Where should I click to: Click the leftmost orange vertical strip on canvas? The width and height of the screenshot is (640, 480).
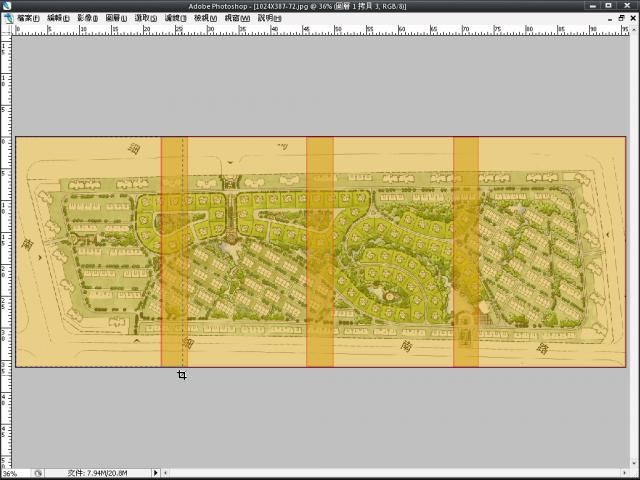[174, 252]
